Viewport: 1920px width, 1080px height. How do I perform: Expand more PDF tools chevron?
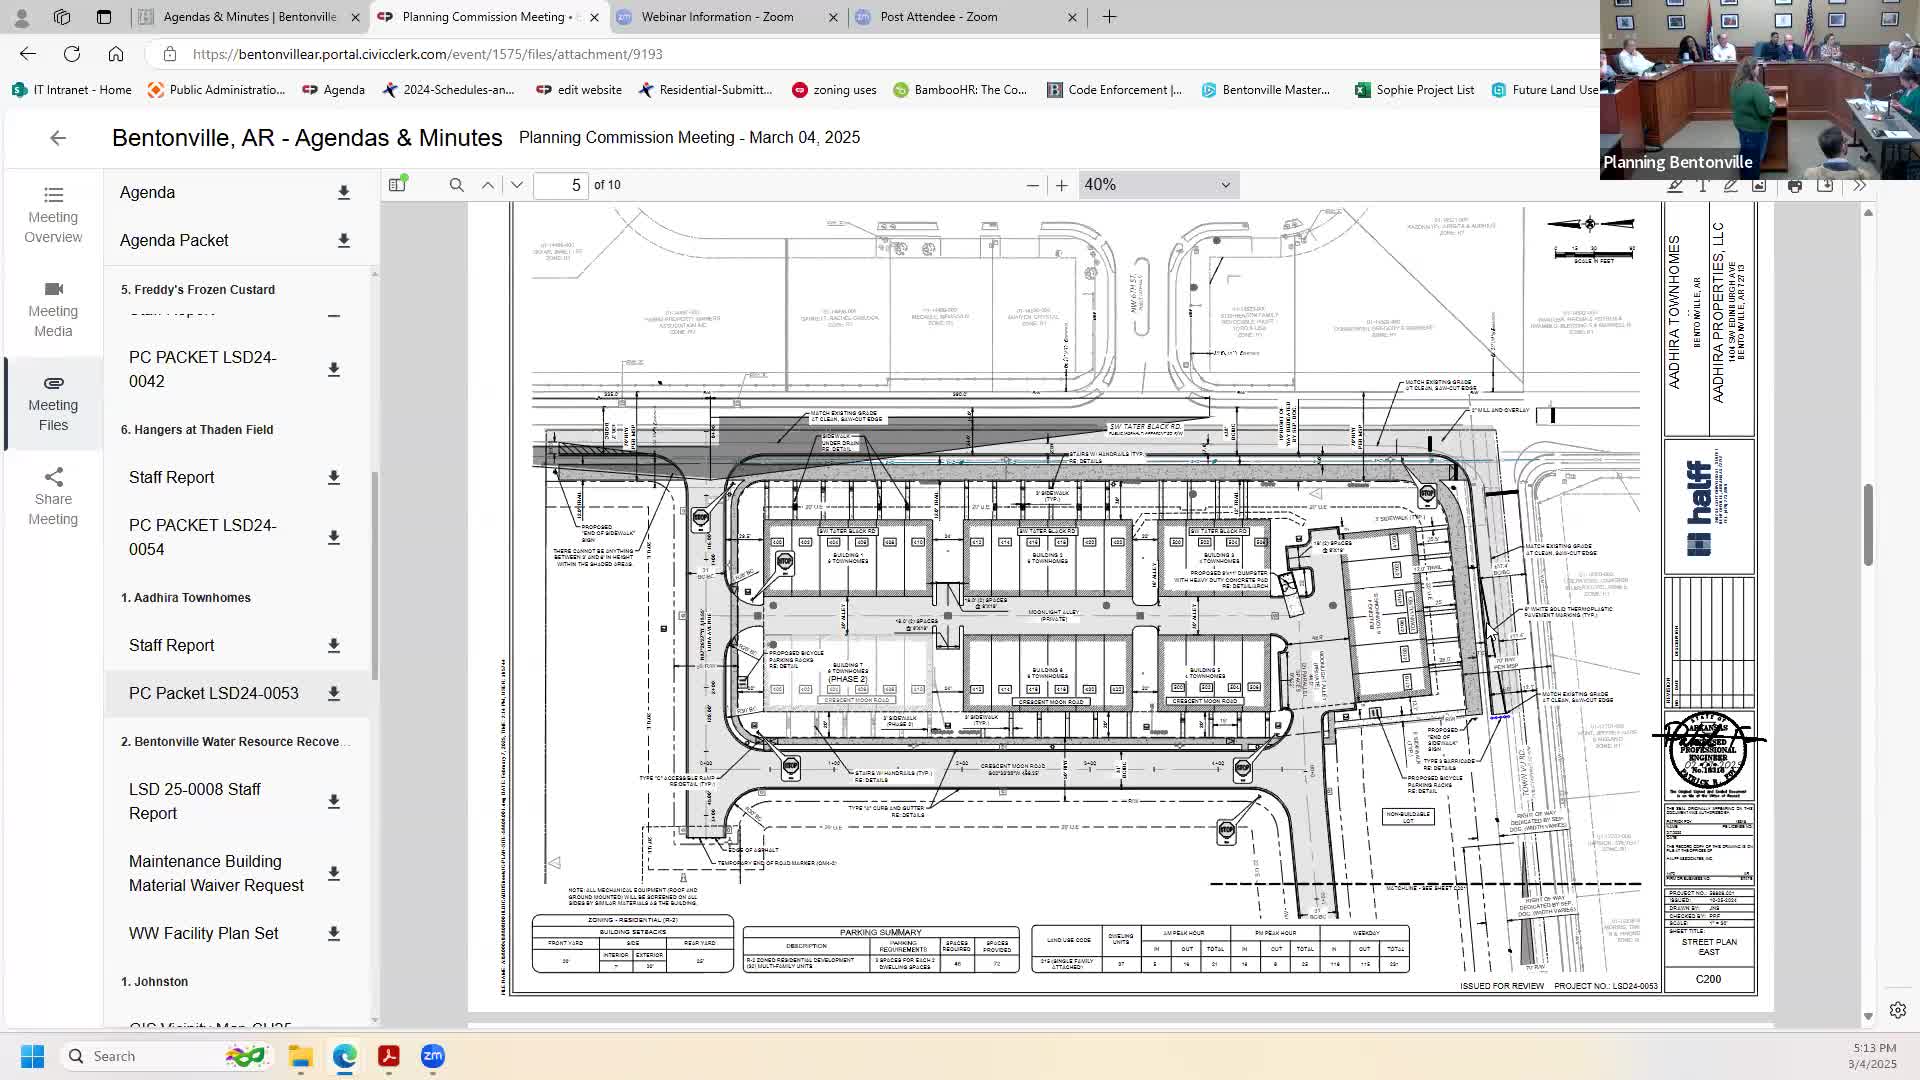(x=1859, y=186)
